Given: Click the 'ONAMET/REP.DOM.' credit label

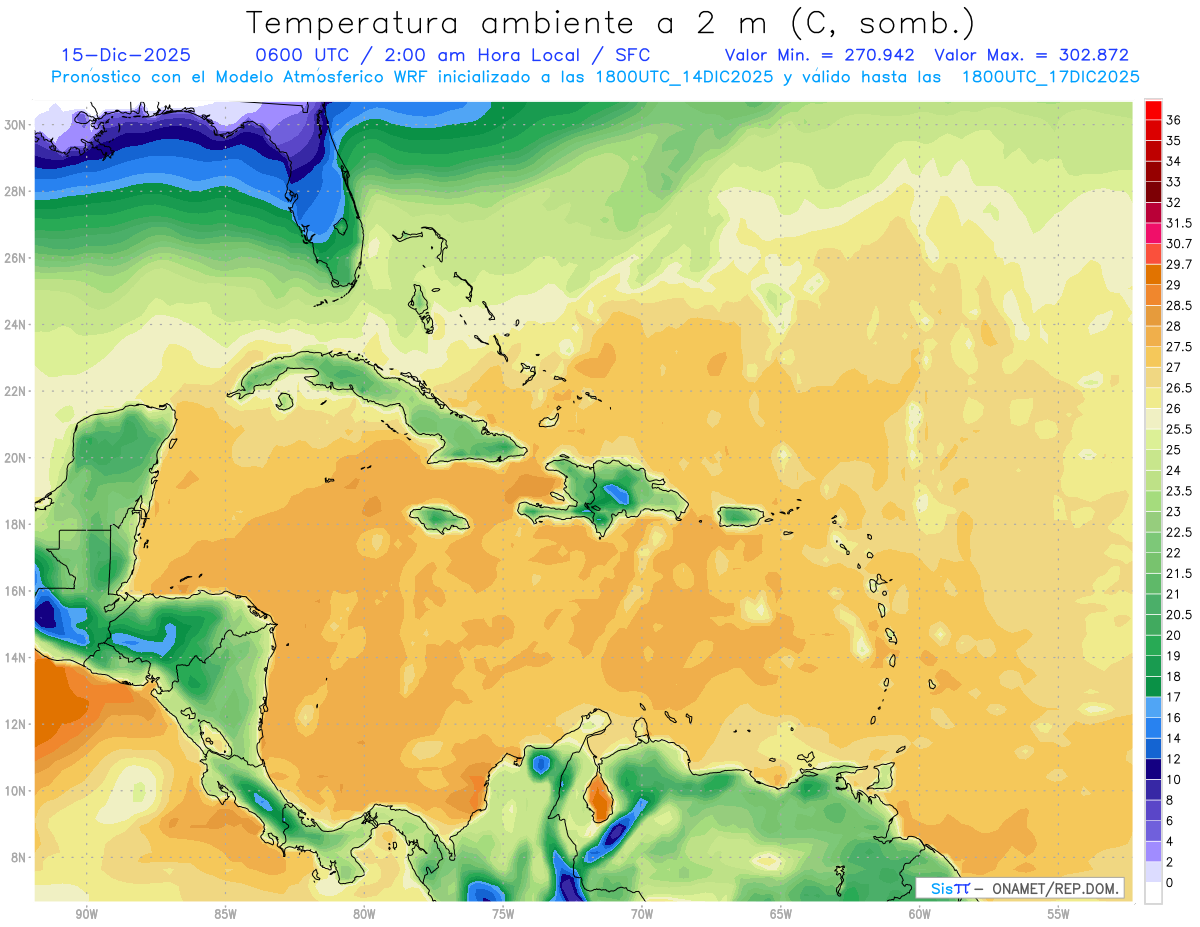Looking at the screenshot, I should [1054, 888].
